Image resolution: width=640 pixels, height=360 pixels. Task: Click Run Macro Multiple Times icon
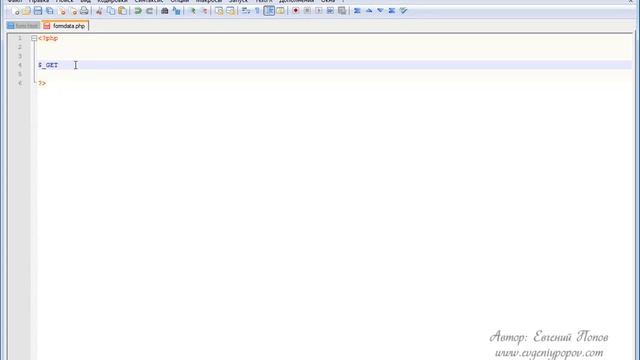330,11
